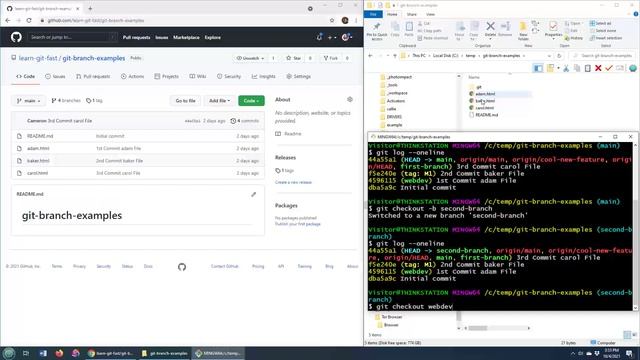Image resolution: width=640 pixels, height=360 pixels.
Task: Open the About section gear icon
Action: pyautogui.click(x=350, y=100)
